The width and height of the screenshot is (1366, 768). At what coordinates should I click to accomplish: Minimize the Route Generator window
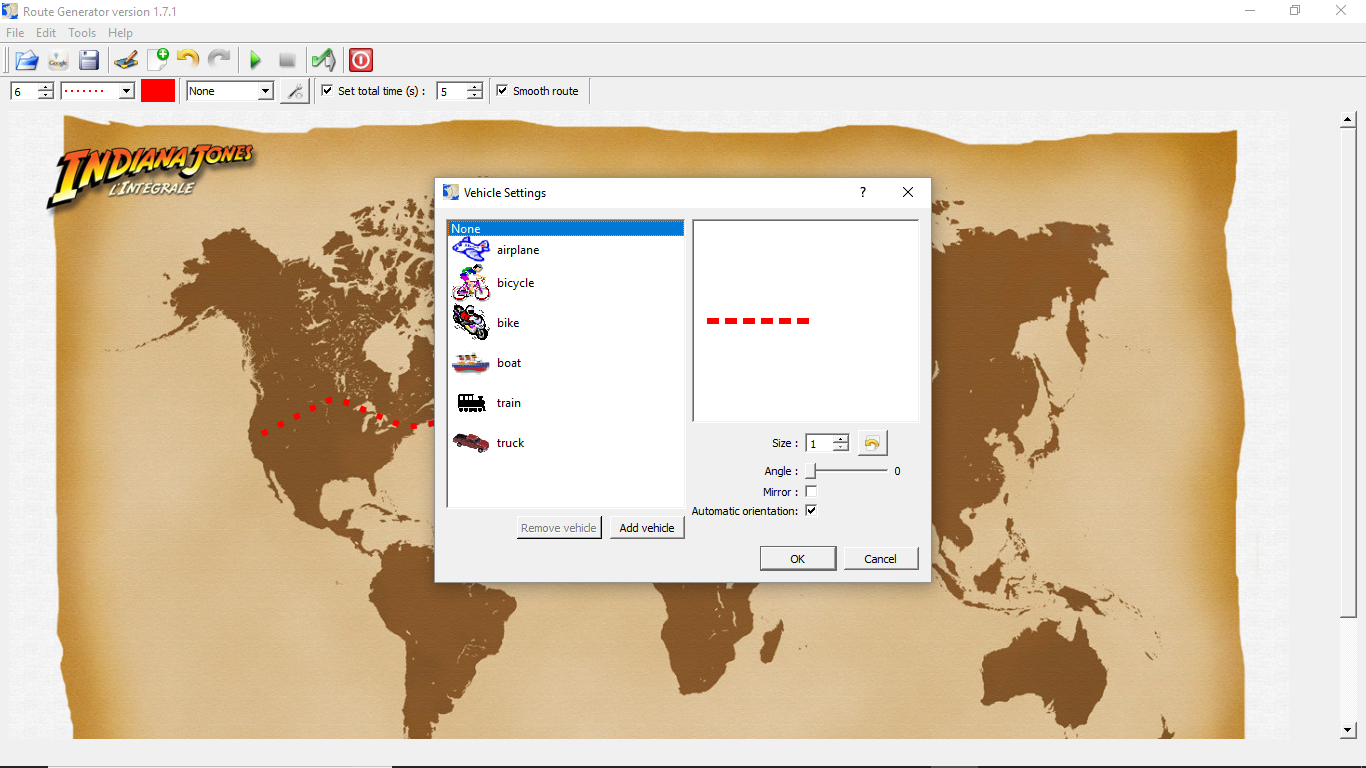[x=1250, y=11]
